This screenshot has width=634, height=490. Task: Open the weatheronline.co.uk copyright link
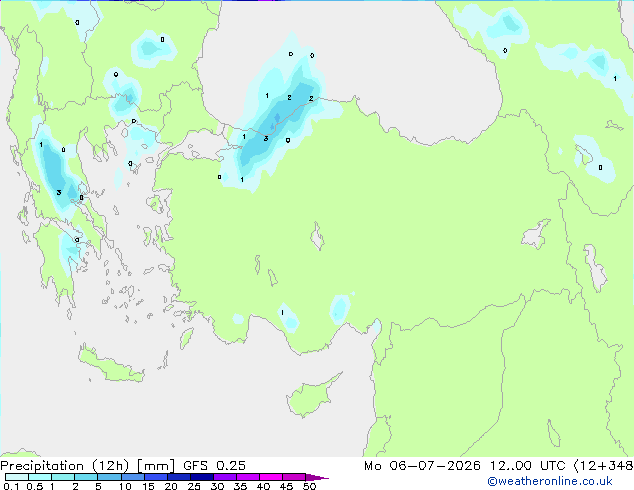coord(550,481)
